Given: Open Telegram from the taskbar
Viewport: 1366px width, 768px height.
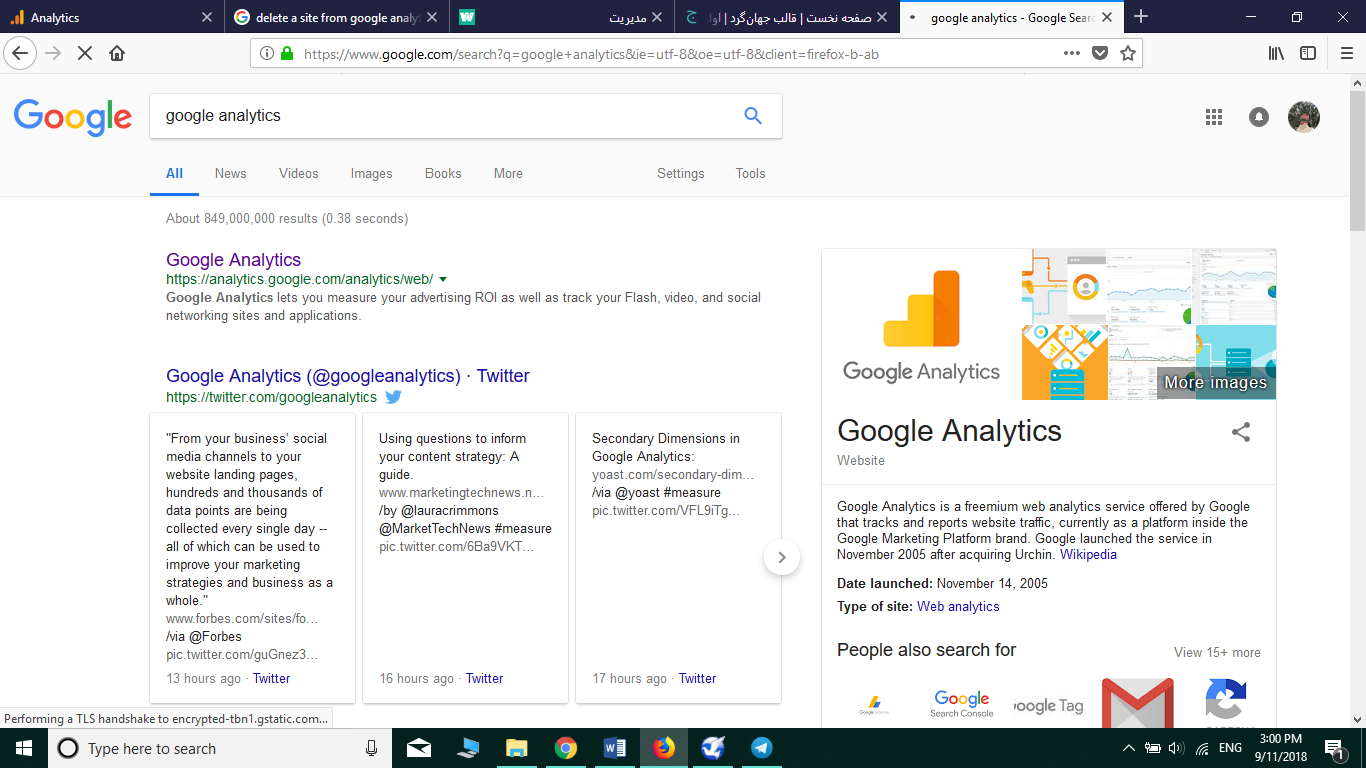Looking at the screenshot, I should point(761,748).
